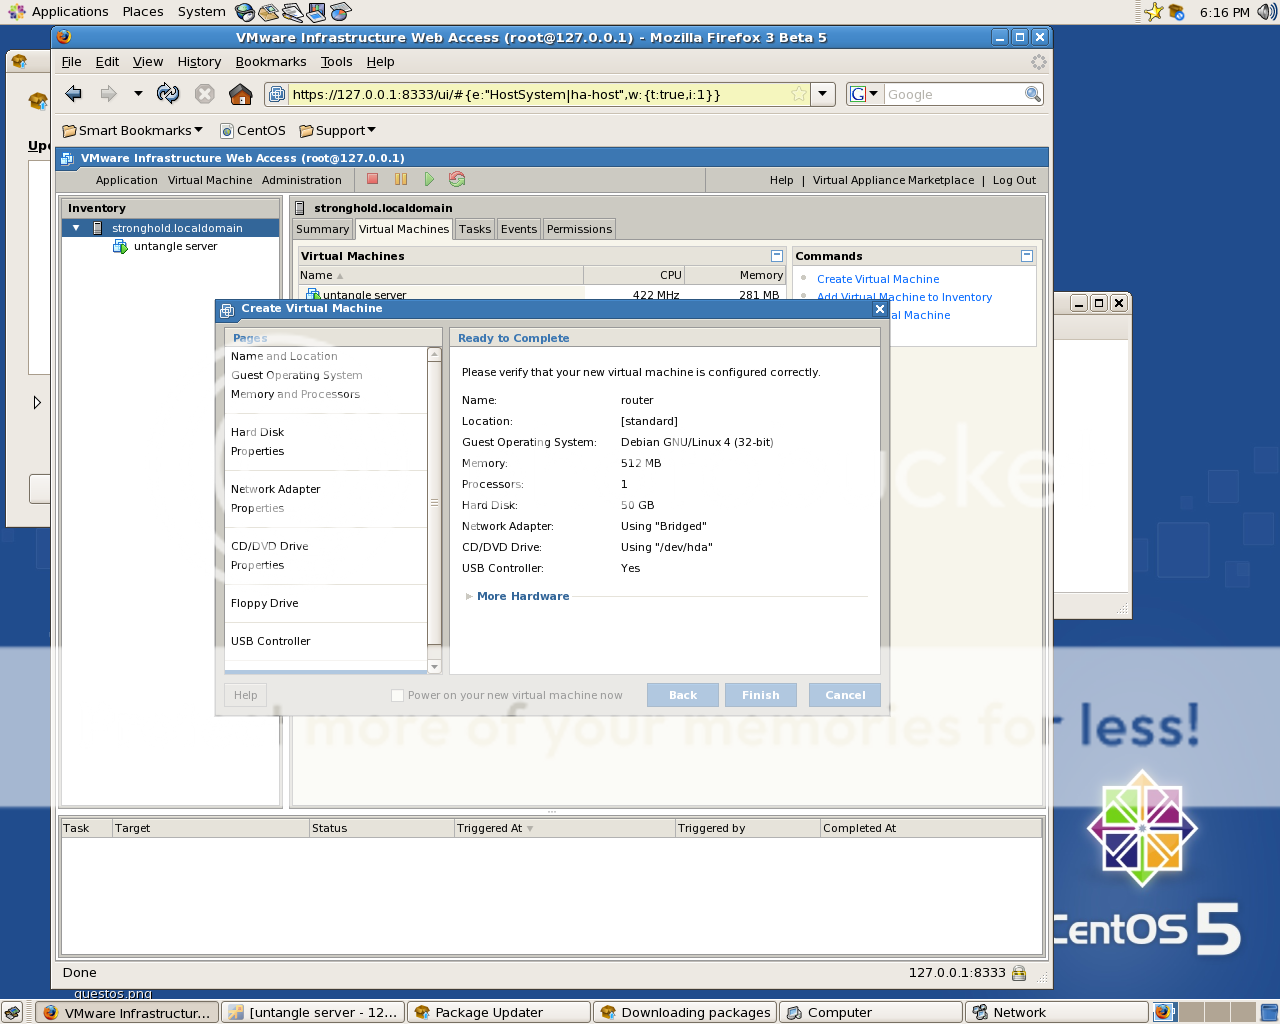1280x1024 pixels.
Task: Expand the side arrow in Package Updater window
Action: point(37,403)
